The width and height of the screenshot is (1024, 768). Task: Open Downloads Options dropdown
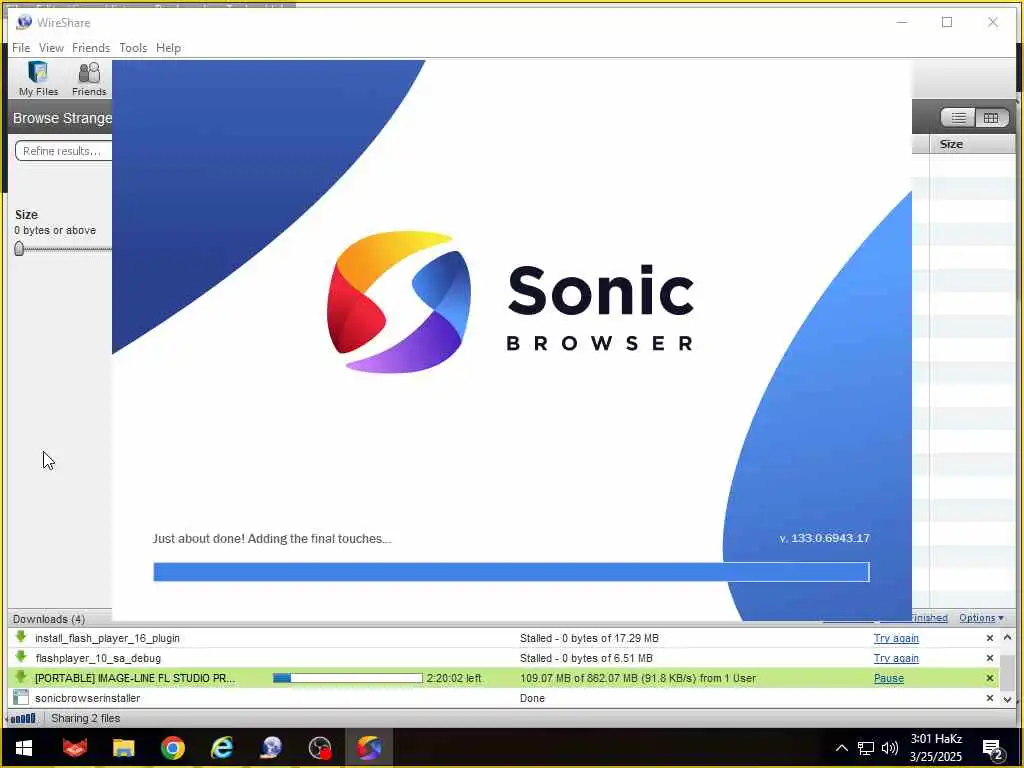981,618
